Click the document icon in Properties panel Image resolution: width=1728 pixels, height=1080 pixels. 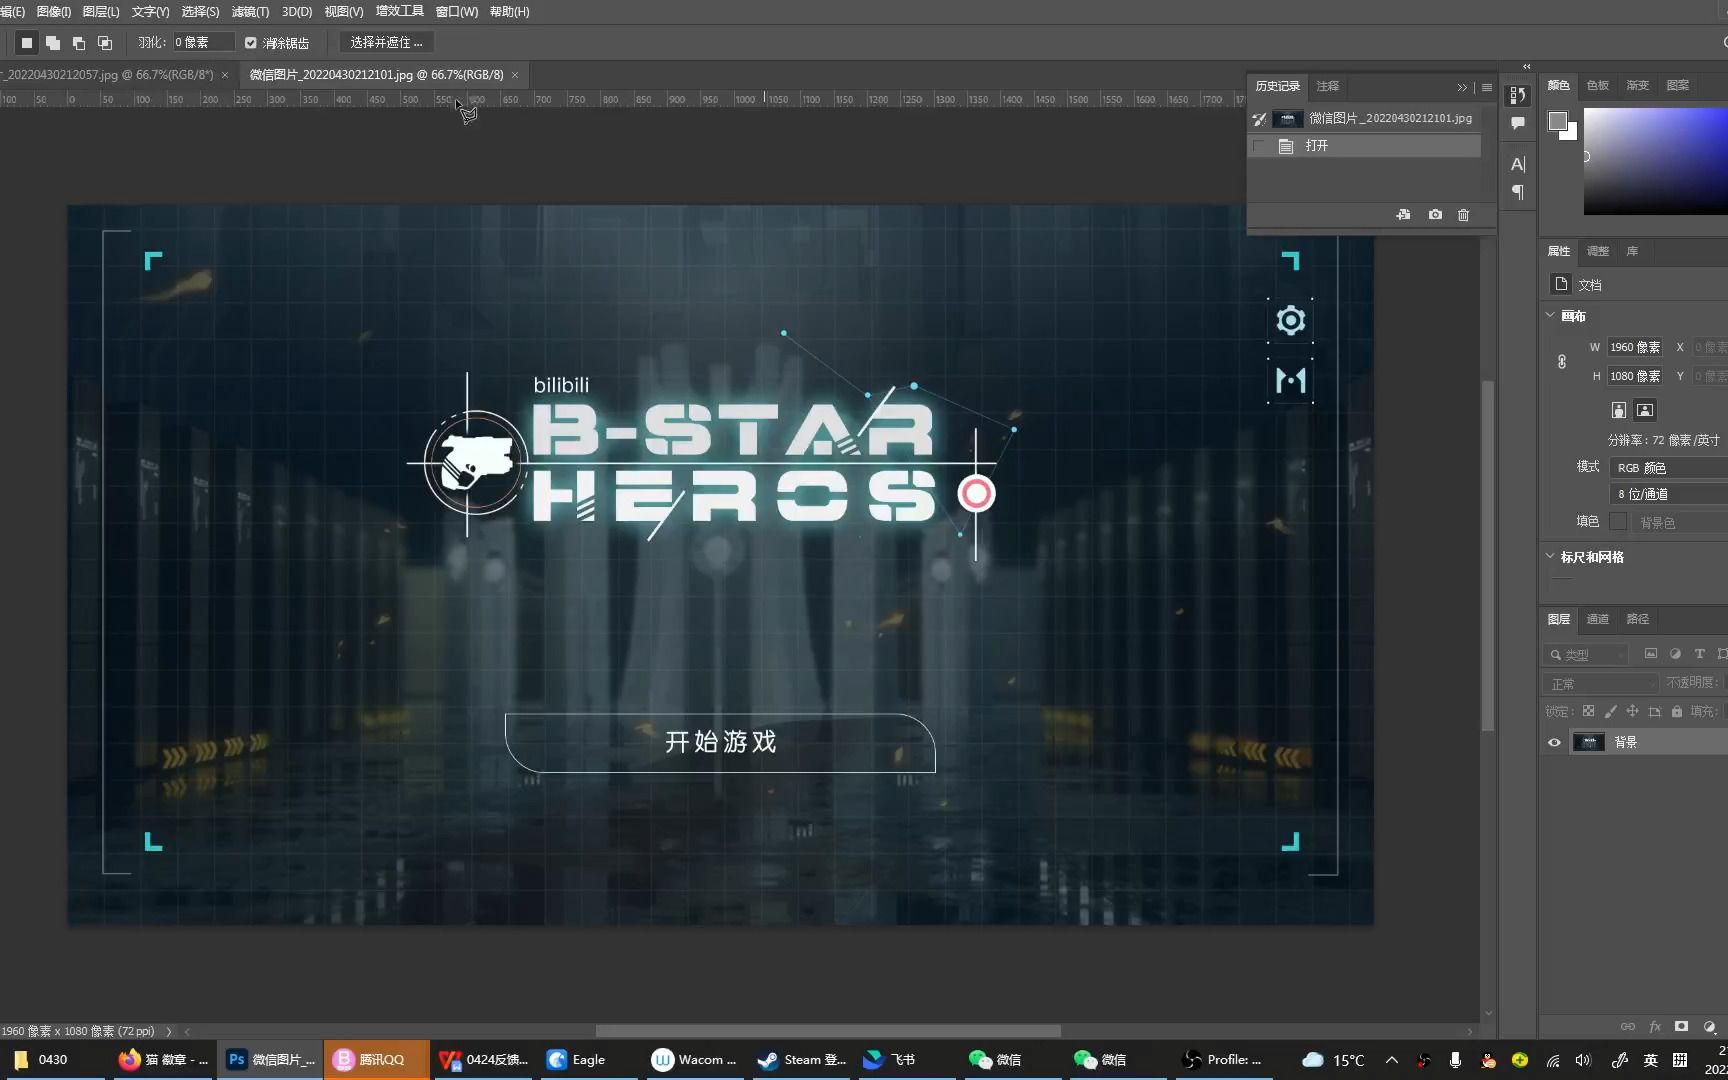[1561, 284]
